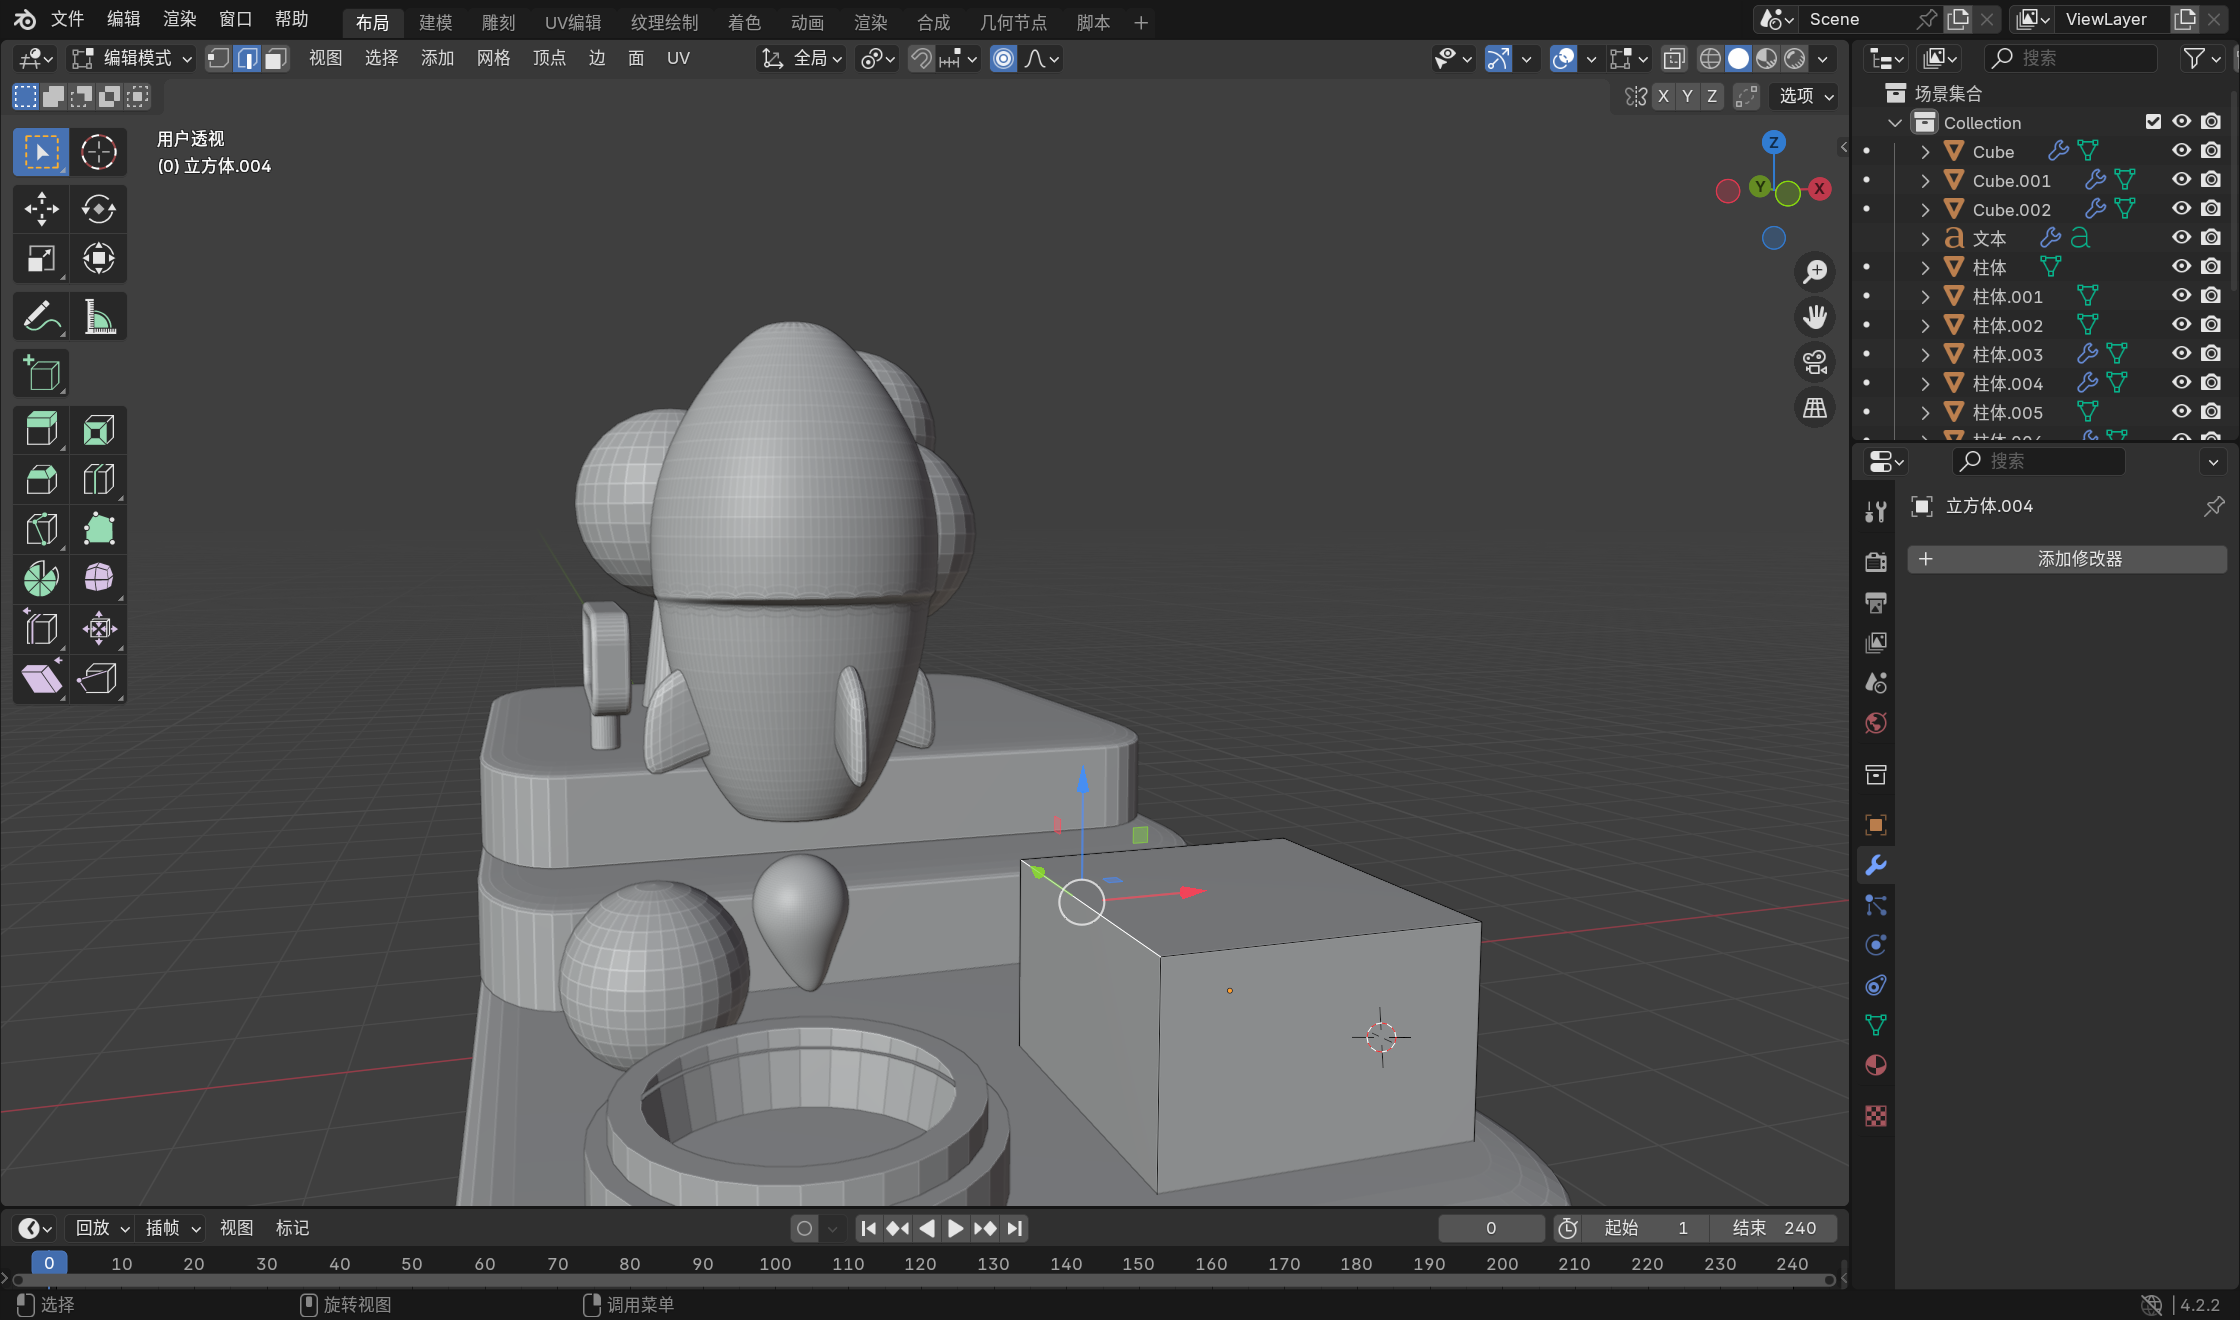Image resolution: width=2240 pixels, height=1320 pixels.
Task: Activate the Loop Cut tool
Action: [x=98, y=480]
